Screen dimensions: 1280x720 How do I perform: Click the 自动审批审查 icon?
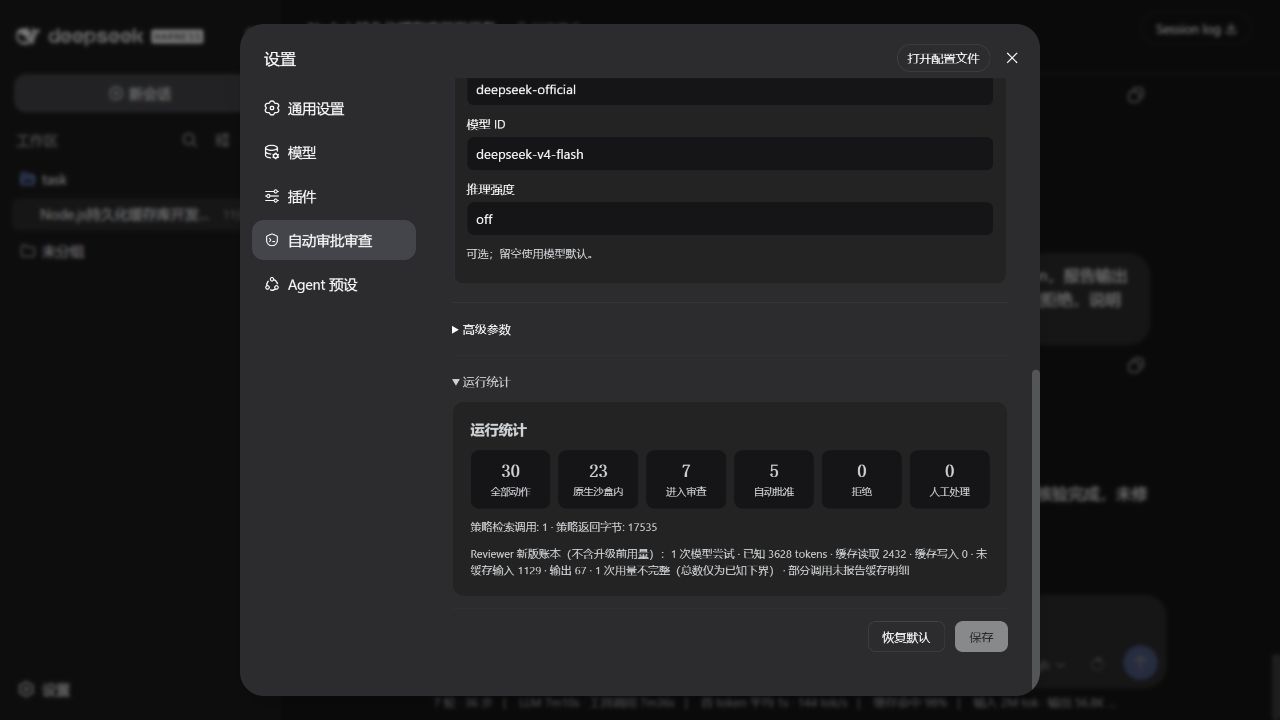click(272, 240)
